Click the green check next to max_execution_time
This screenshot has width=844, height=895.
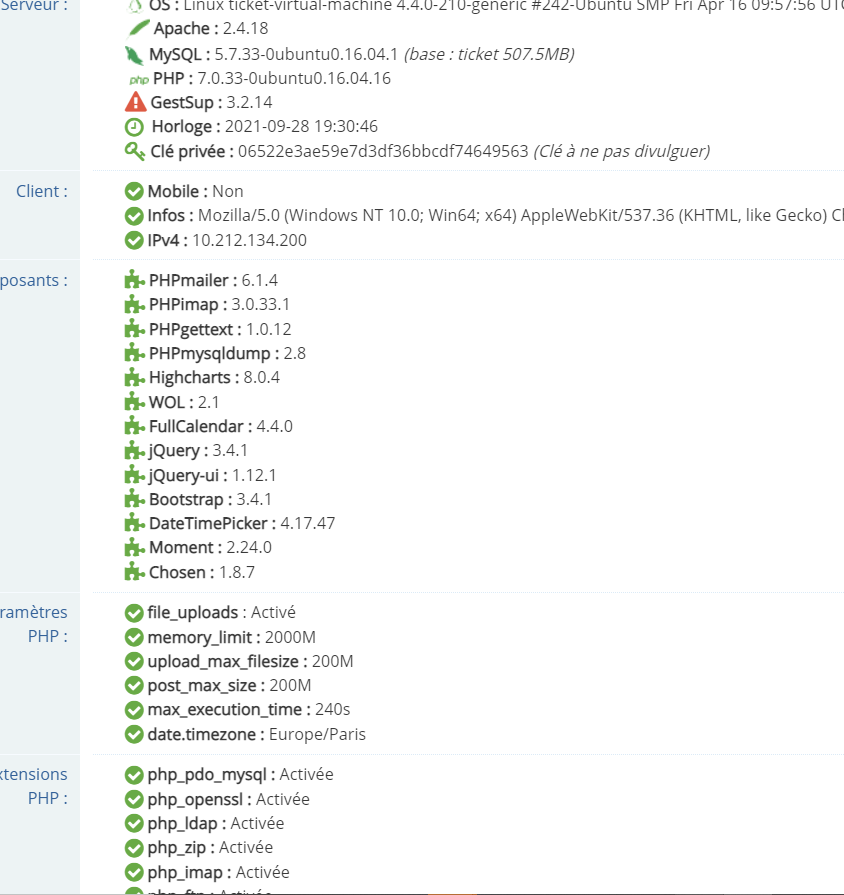pyautogui.click(x=134, y=710)
